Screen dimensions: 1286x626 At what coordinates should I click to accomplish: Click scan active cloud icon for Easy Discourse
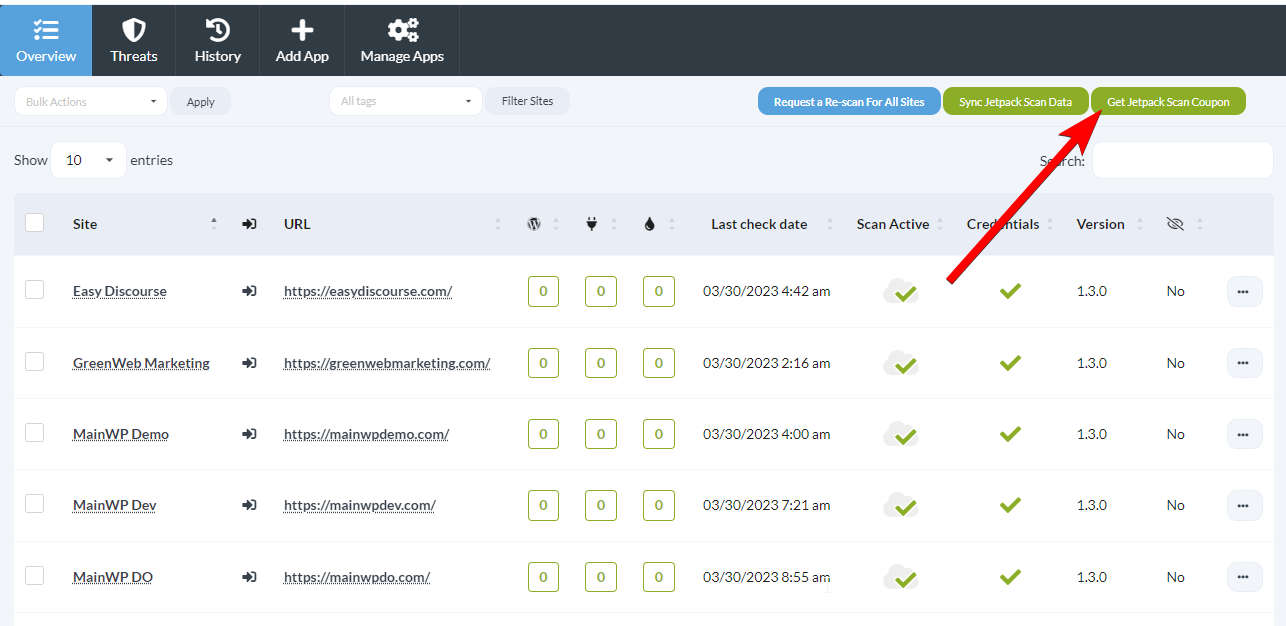[901, 292]
